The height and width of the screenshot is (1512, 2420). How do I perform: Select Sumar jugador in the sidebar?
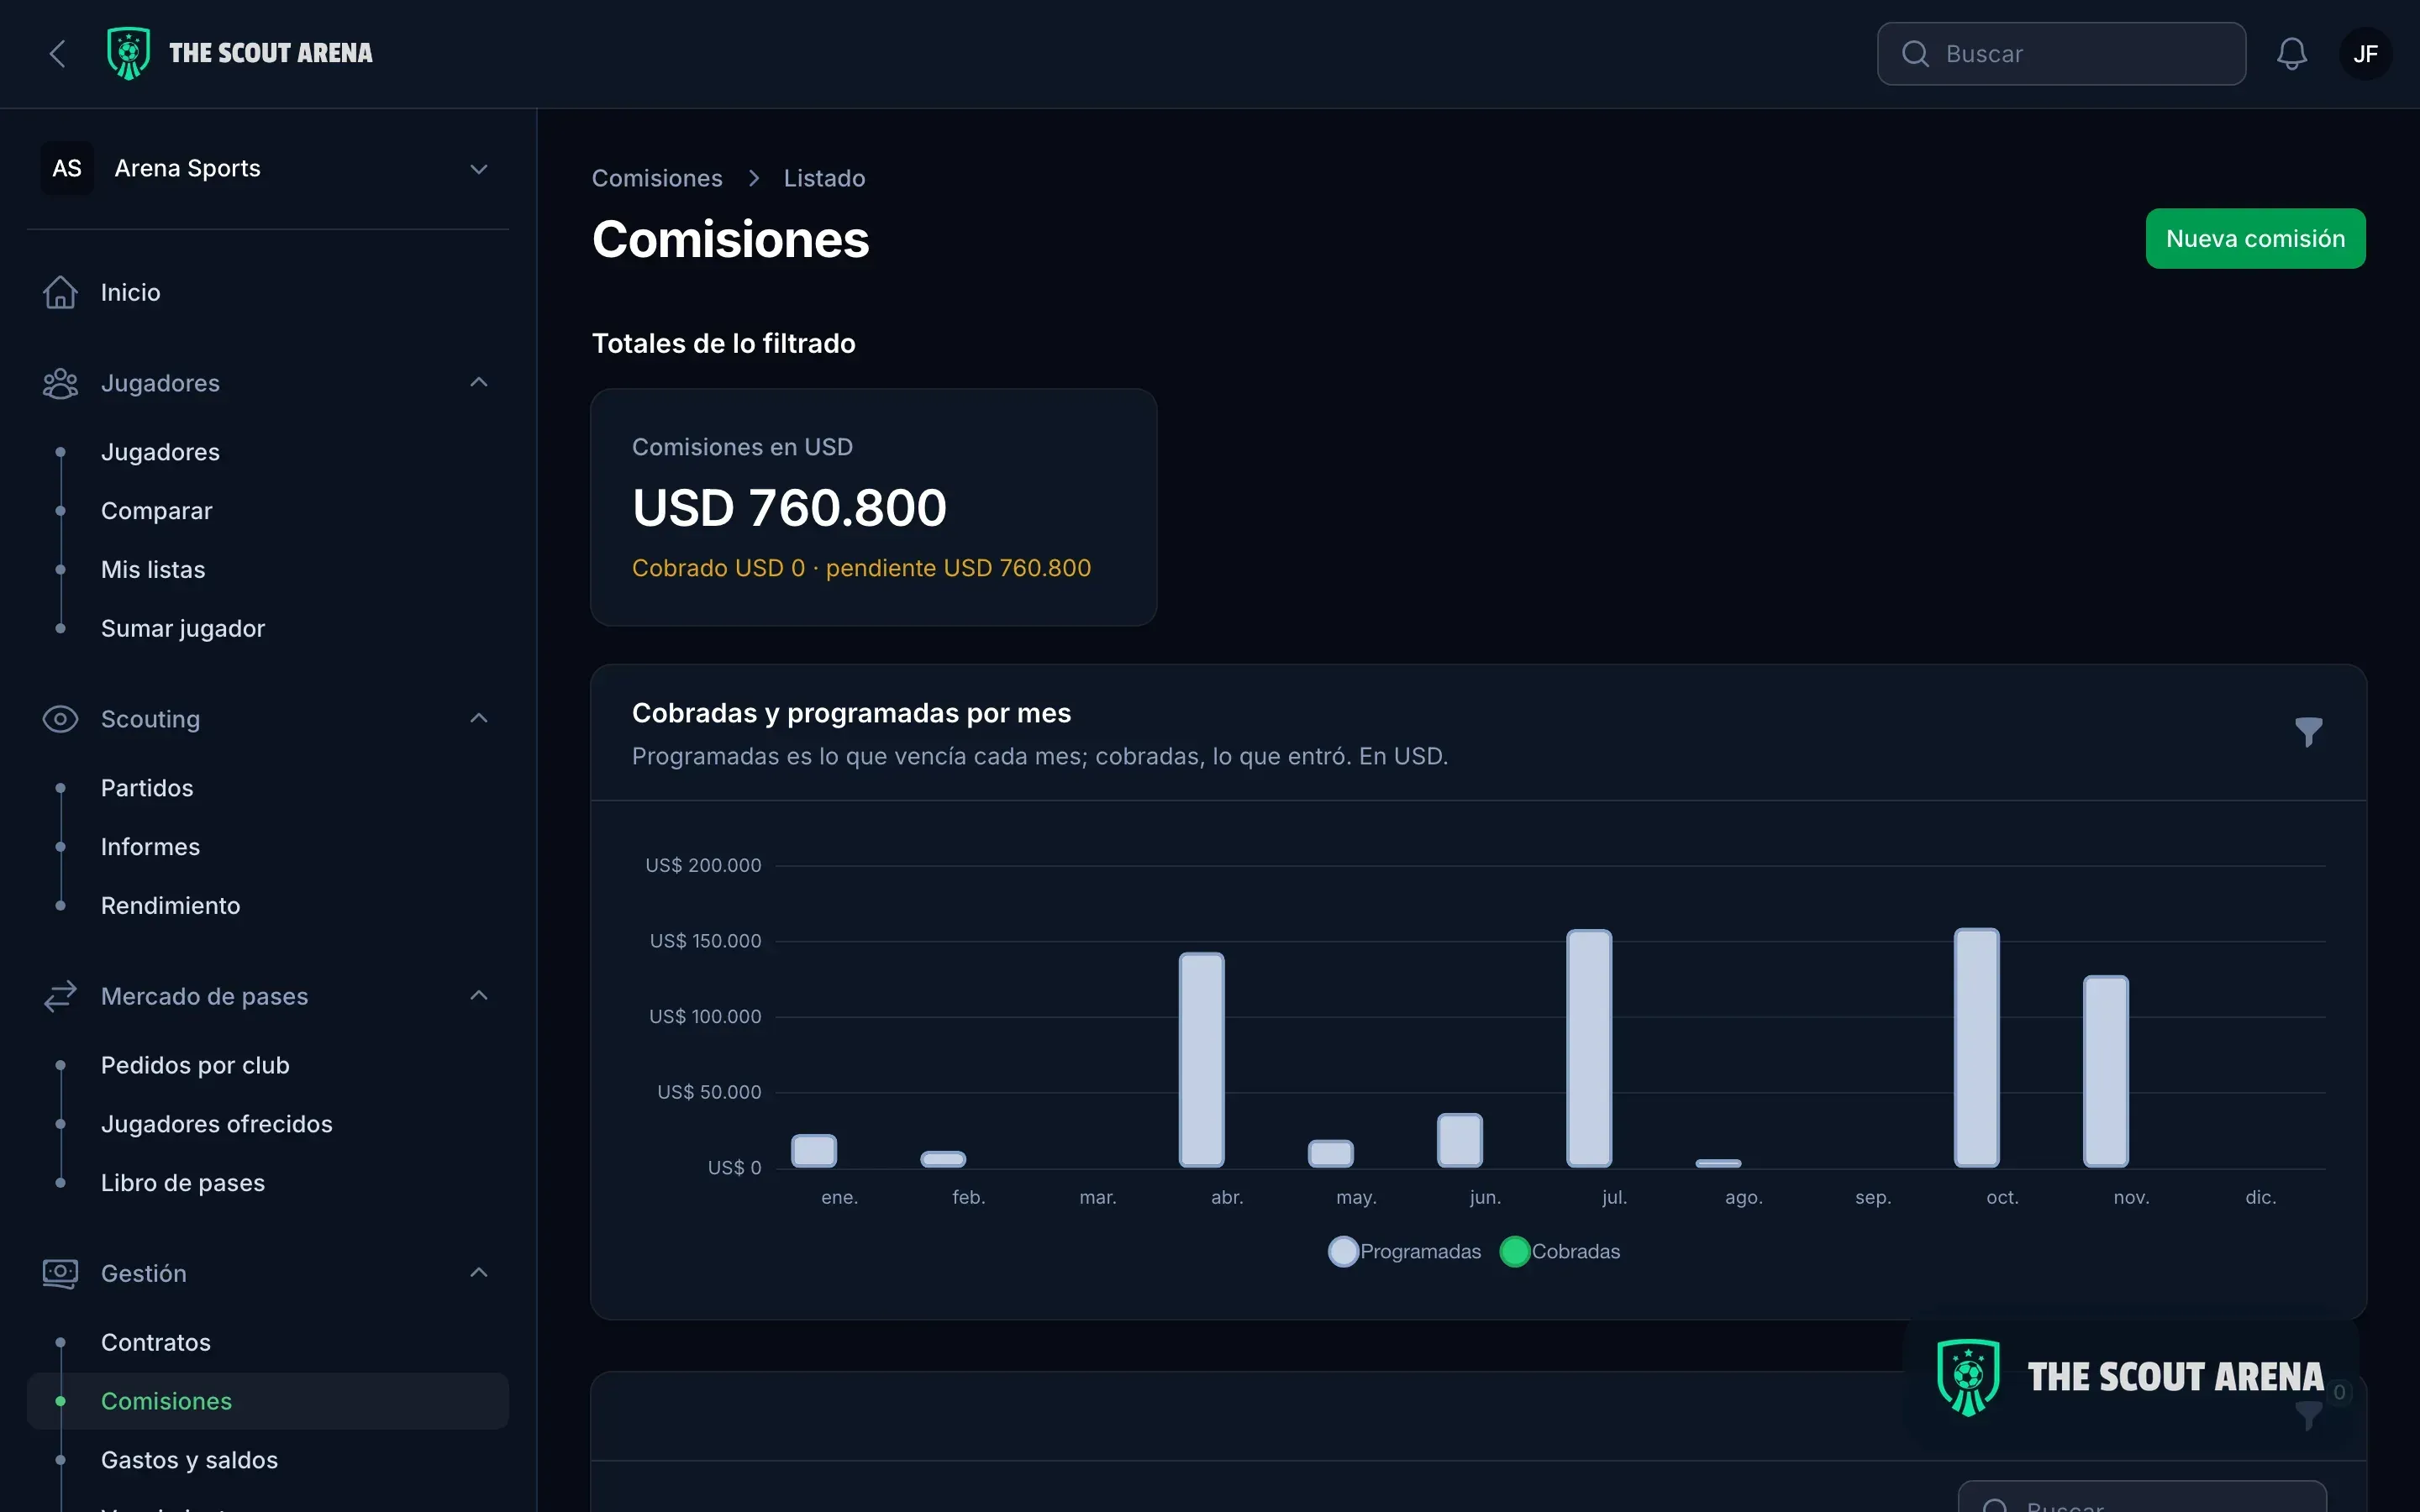coord(268,628)
